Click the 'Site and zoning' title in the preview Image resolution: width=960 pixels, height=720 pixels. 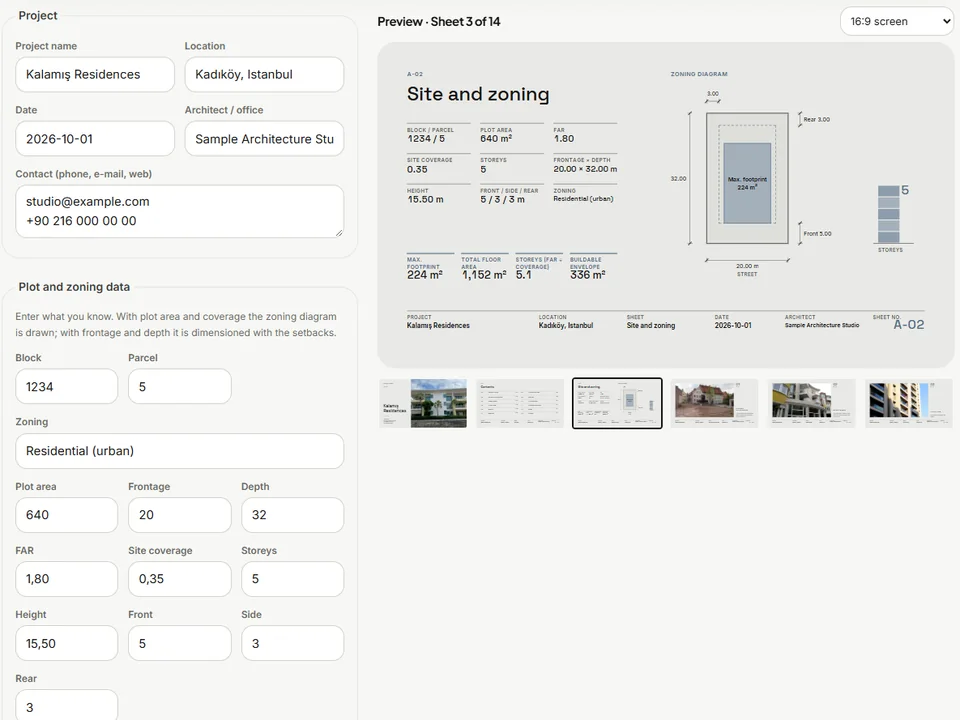tap(478, 94)
